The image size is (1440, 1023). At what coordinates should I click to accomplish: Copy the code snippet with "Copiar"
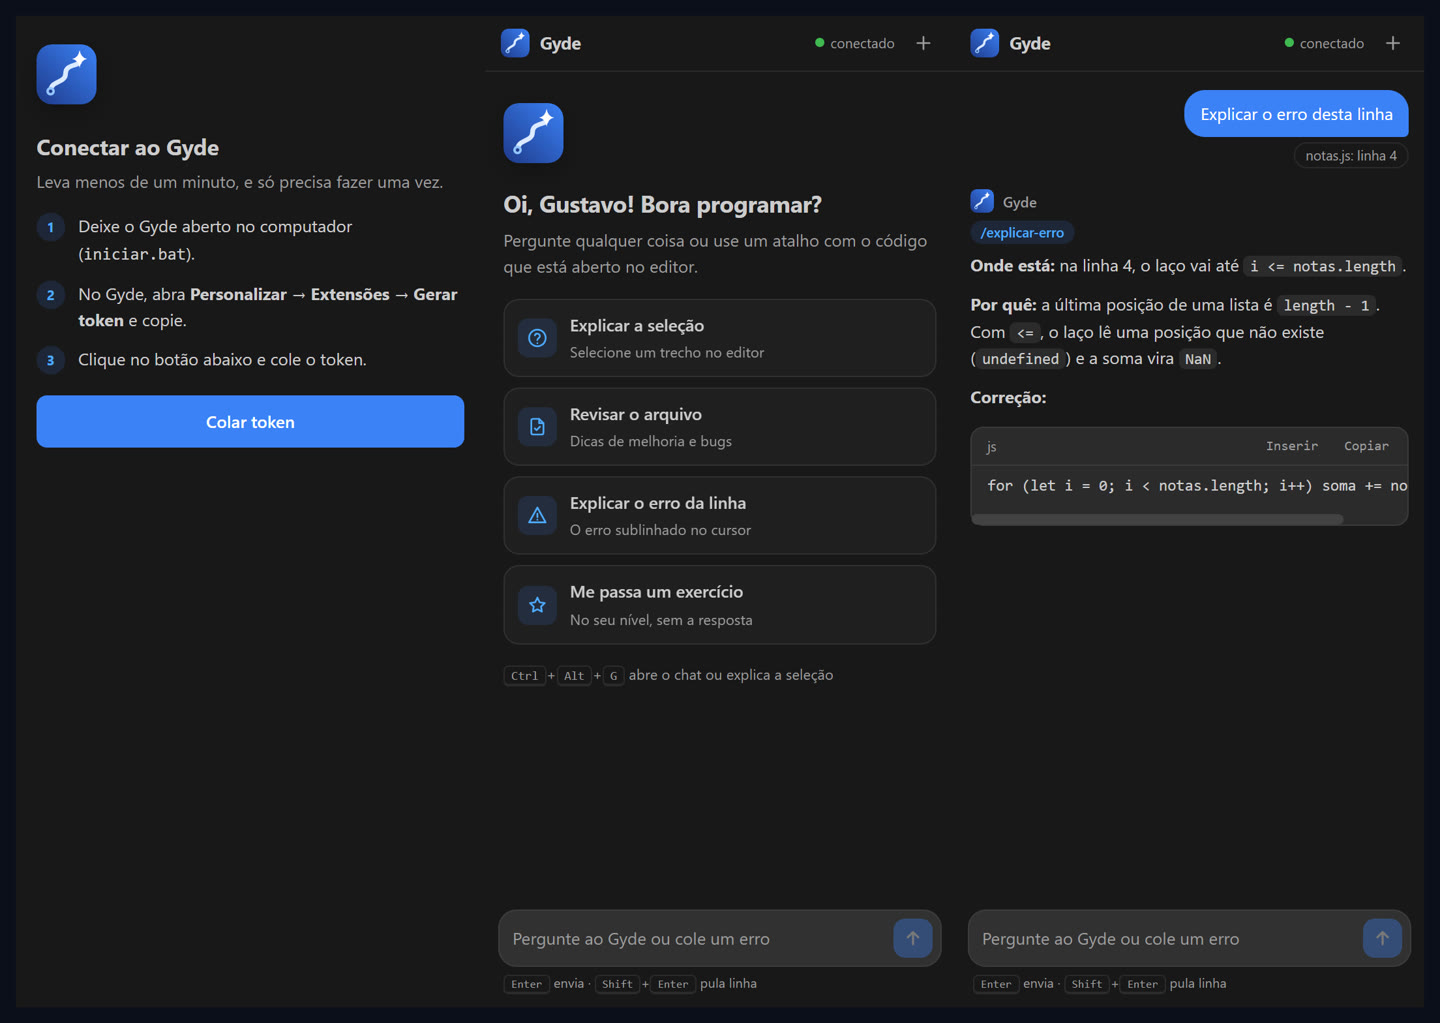click(x=1366, y=446)
